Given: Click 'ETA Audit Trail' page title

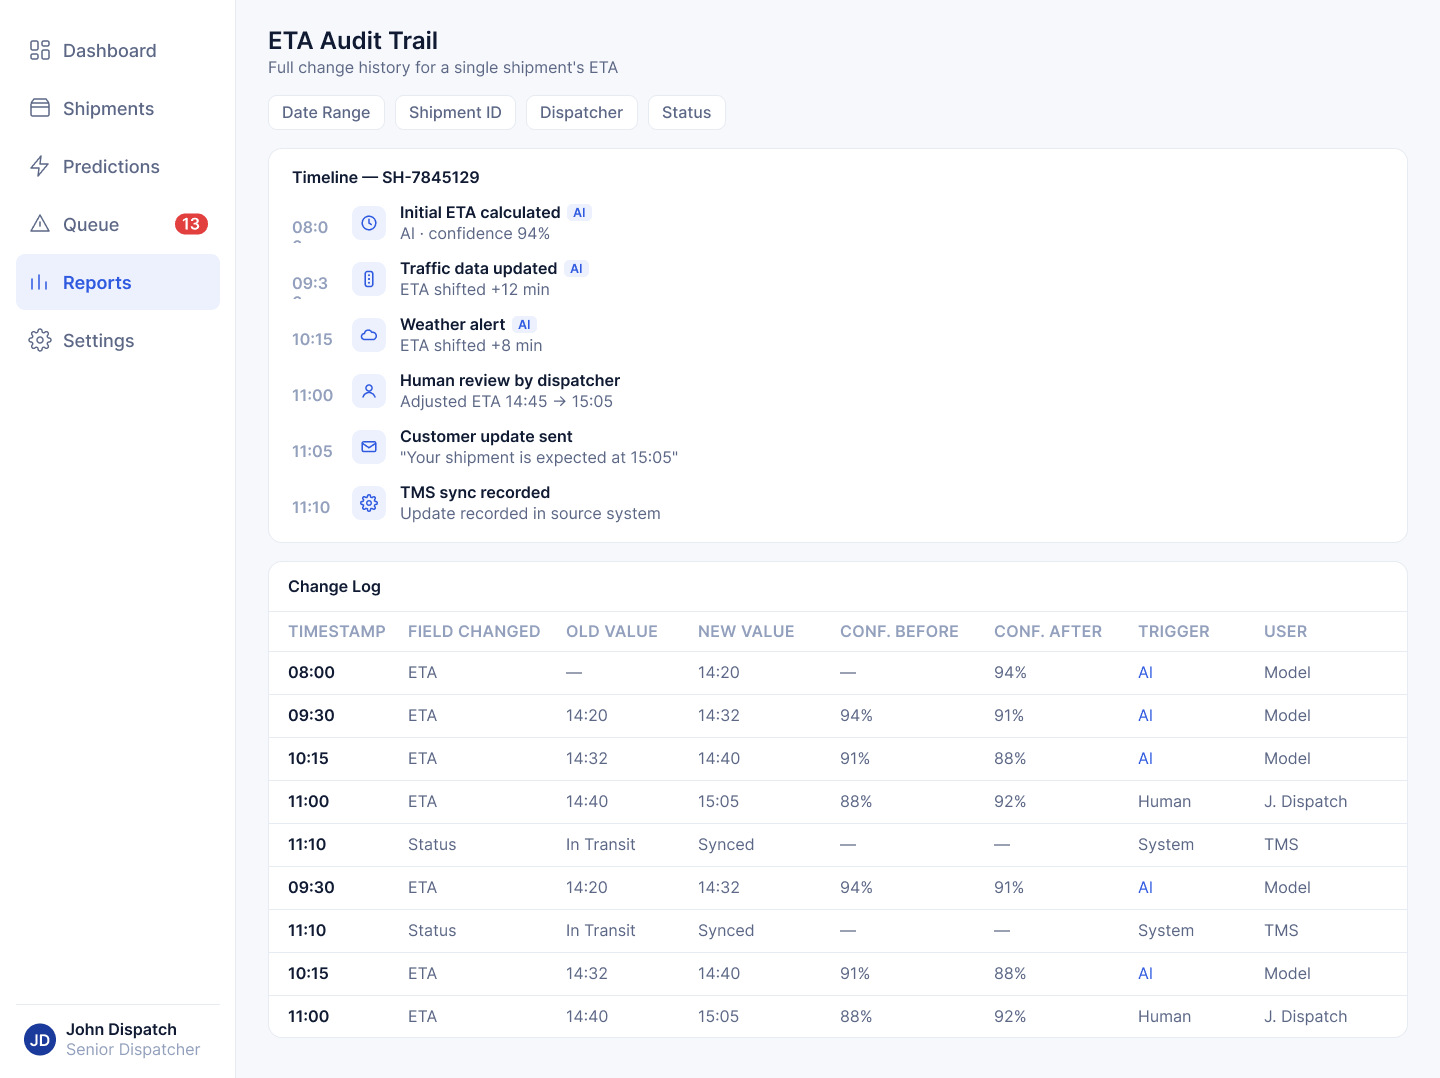Looking at the screenshot, I should [353, 40].
